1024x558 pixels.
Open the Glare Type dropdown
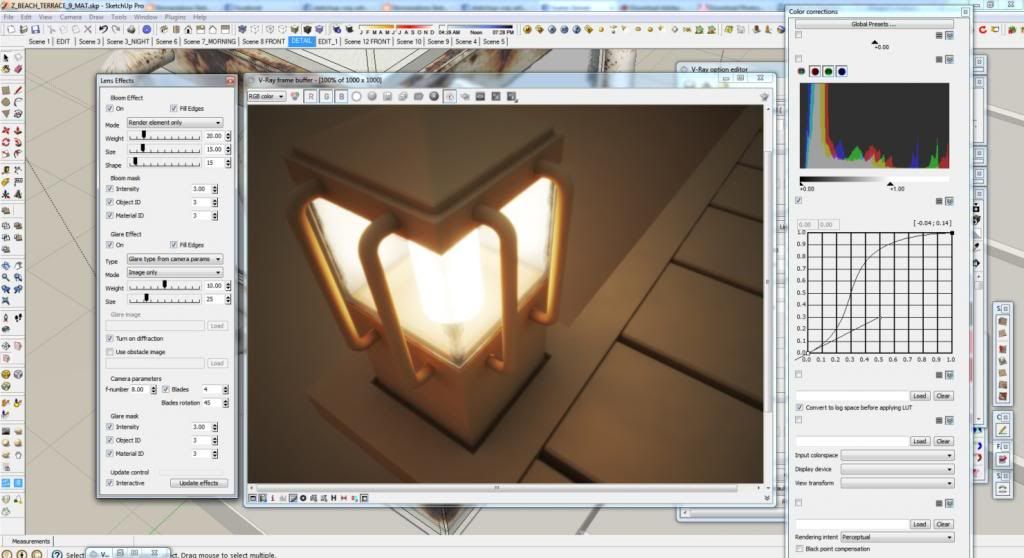175,258
